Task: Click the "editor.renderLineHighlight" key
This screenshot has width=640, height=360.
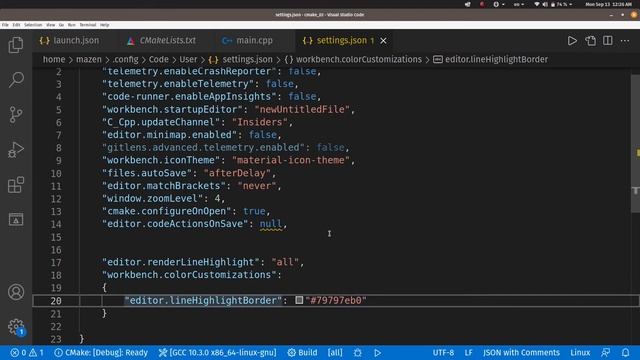Action: pyautogui.click(x=181, y=262)
